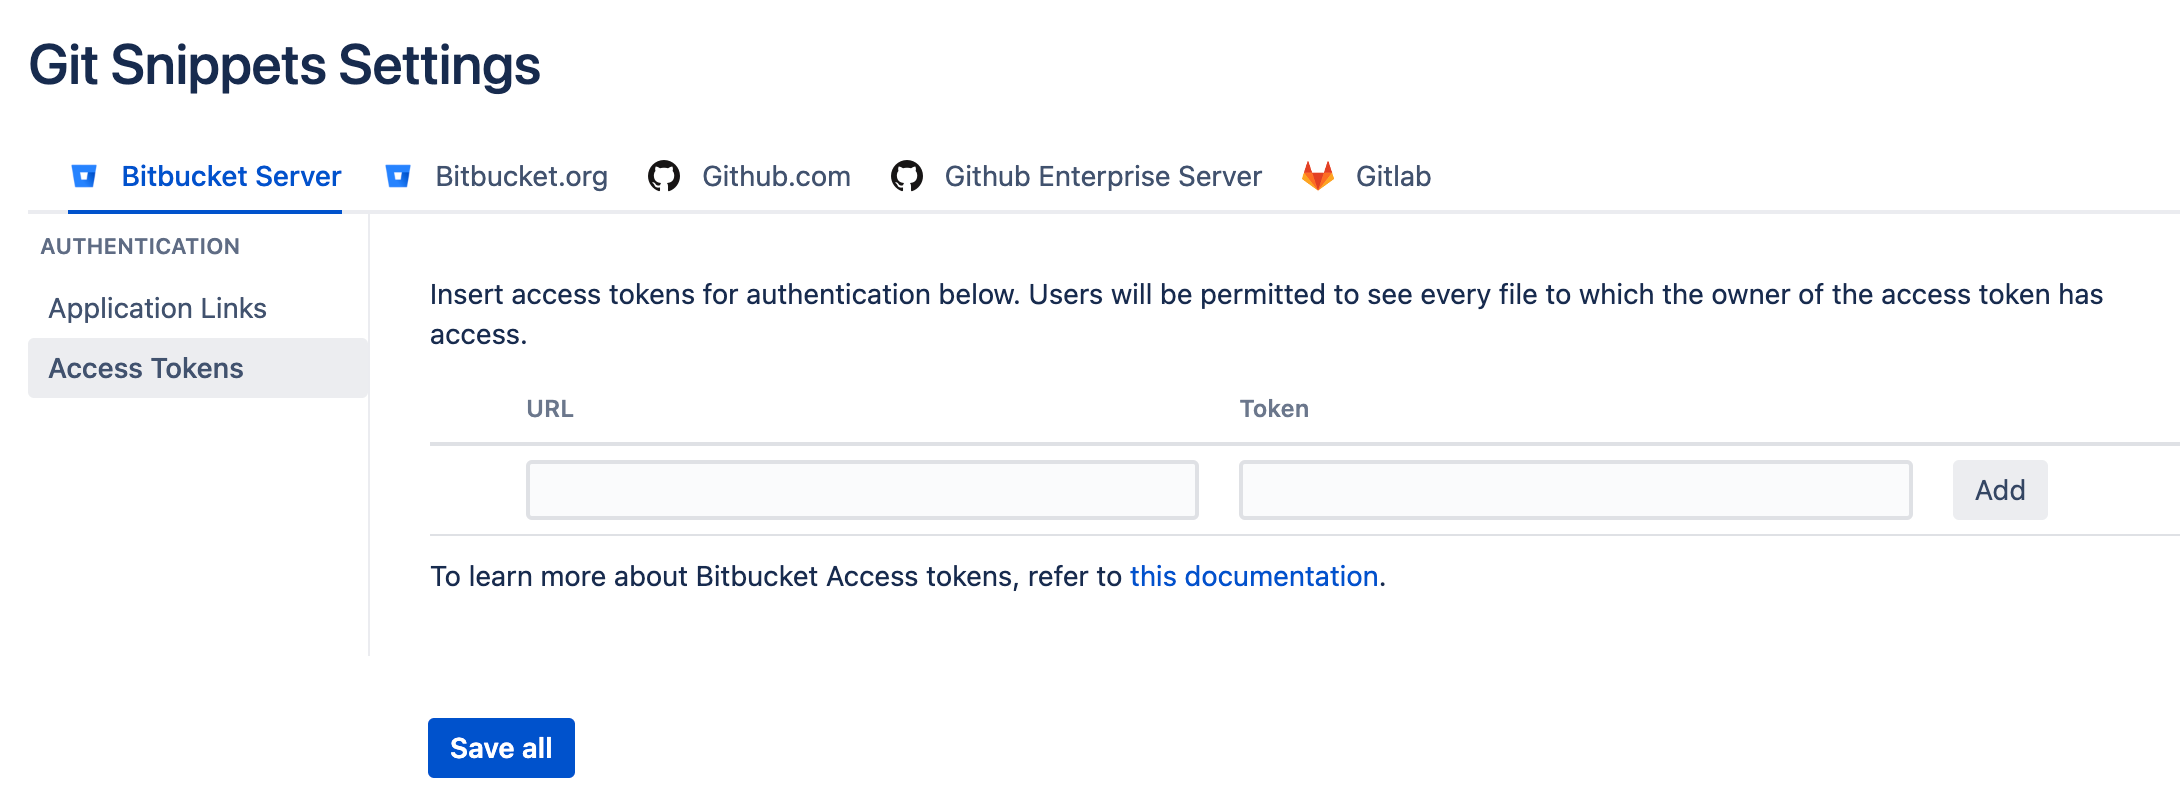Focus the URL input field
This screenshot has height=812, width=2180.
[862, 490]
